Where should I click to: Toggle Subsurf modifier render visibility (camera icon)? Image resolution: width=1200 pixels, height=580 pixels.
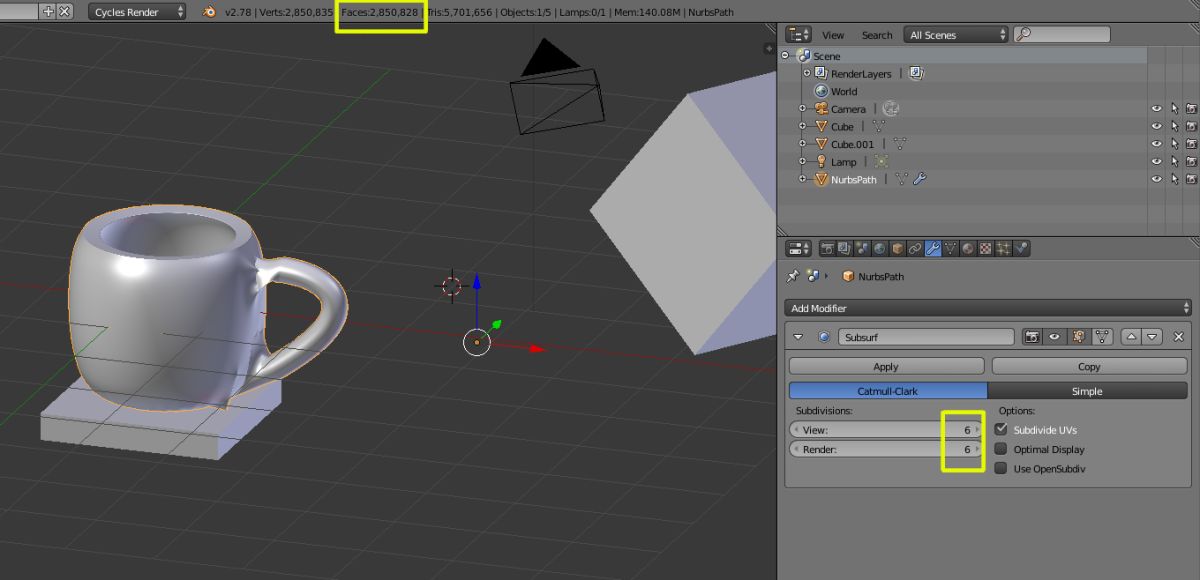[x=1032, y=337]
